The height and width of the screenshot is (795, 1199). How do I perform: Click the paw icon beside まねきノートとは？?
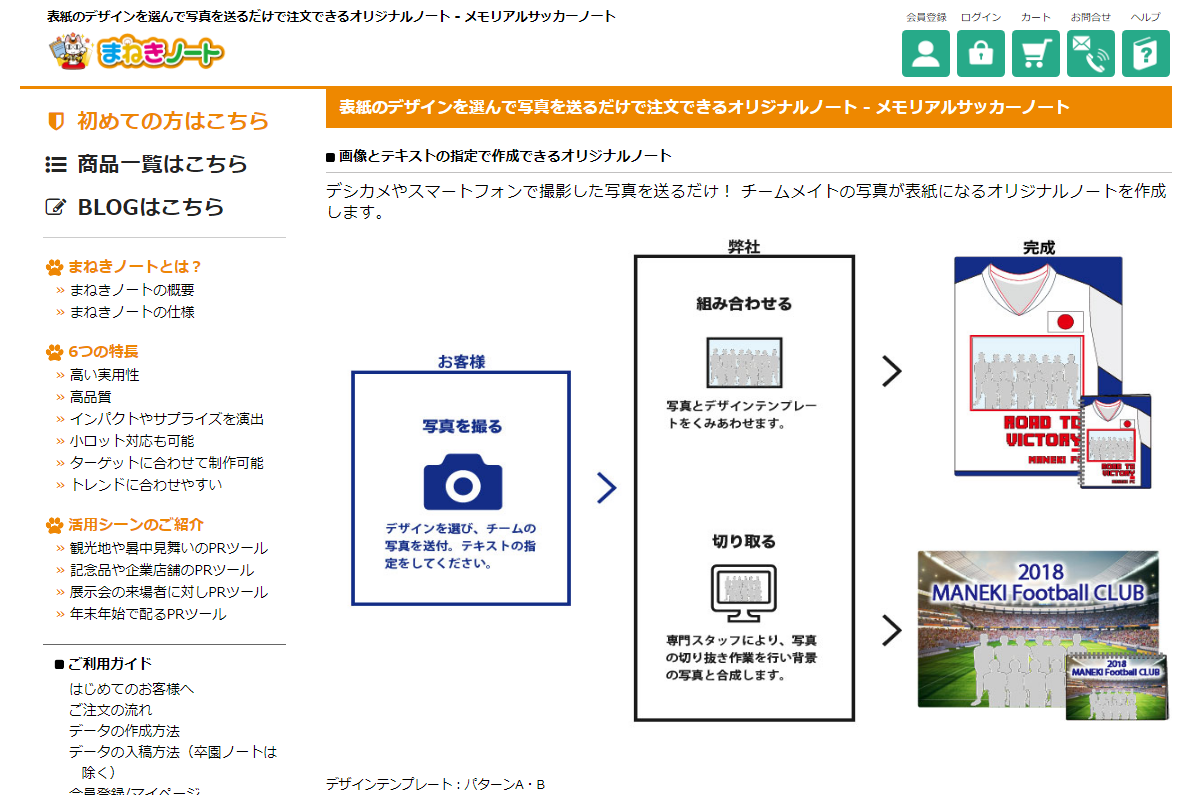click(54, 268)
